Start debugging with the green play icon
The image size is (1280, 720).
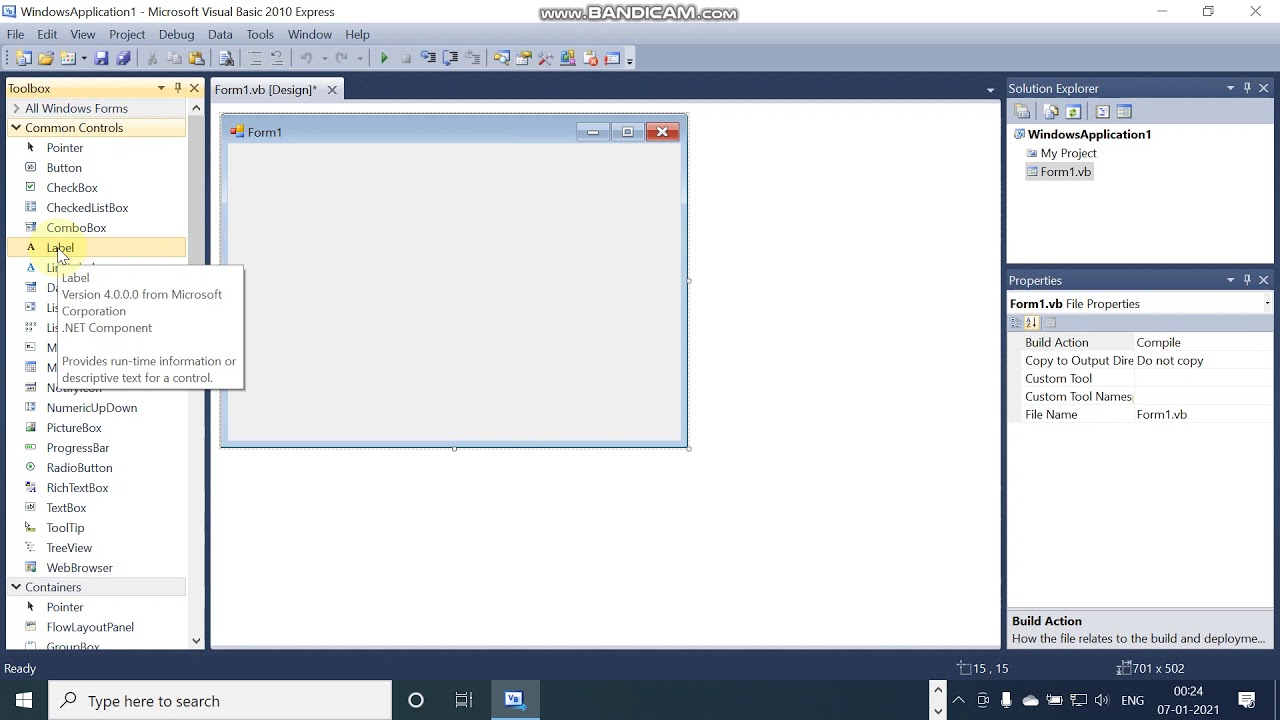point(384,59)
